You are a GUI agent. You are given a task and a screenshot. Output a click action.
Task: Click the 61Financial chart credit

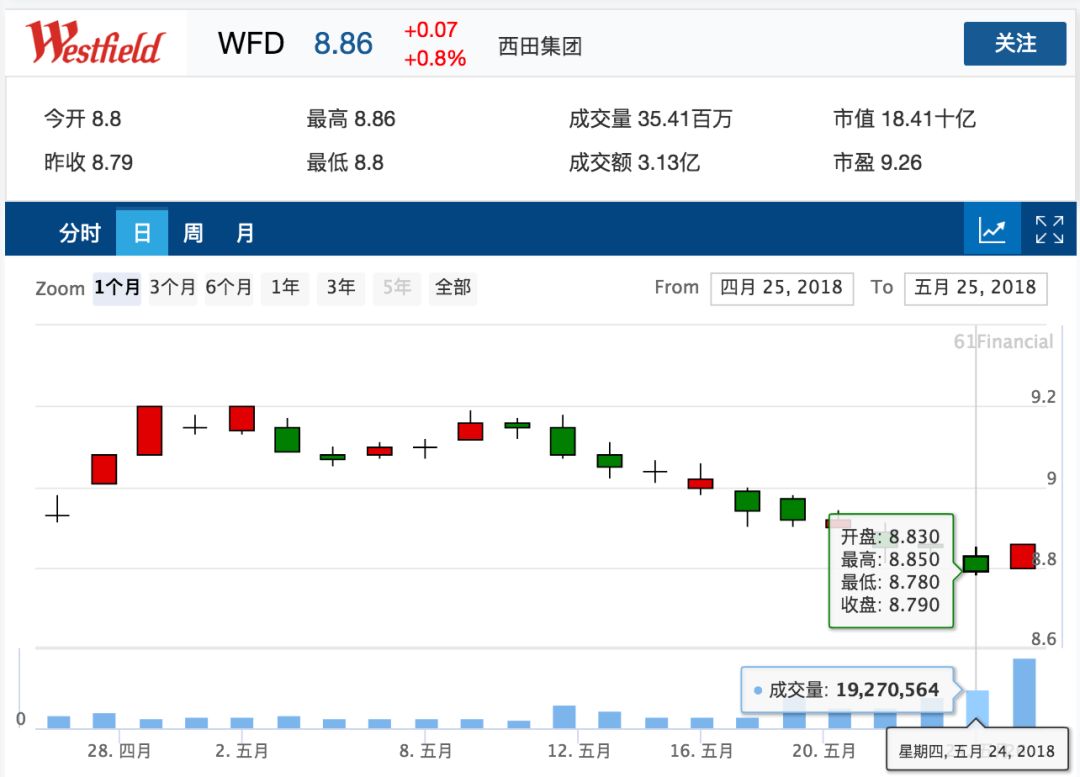1003,341
